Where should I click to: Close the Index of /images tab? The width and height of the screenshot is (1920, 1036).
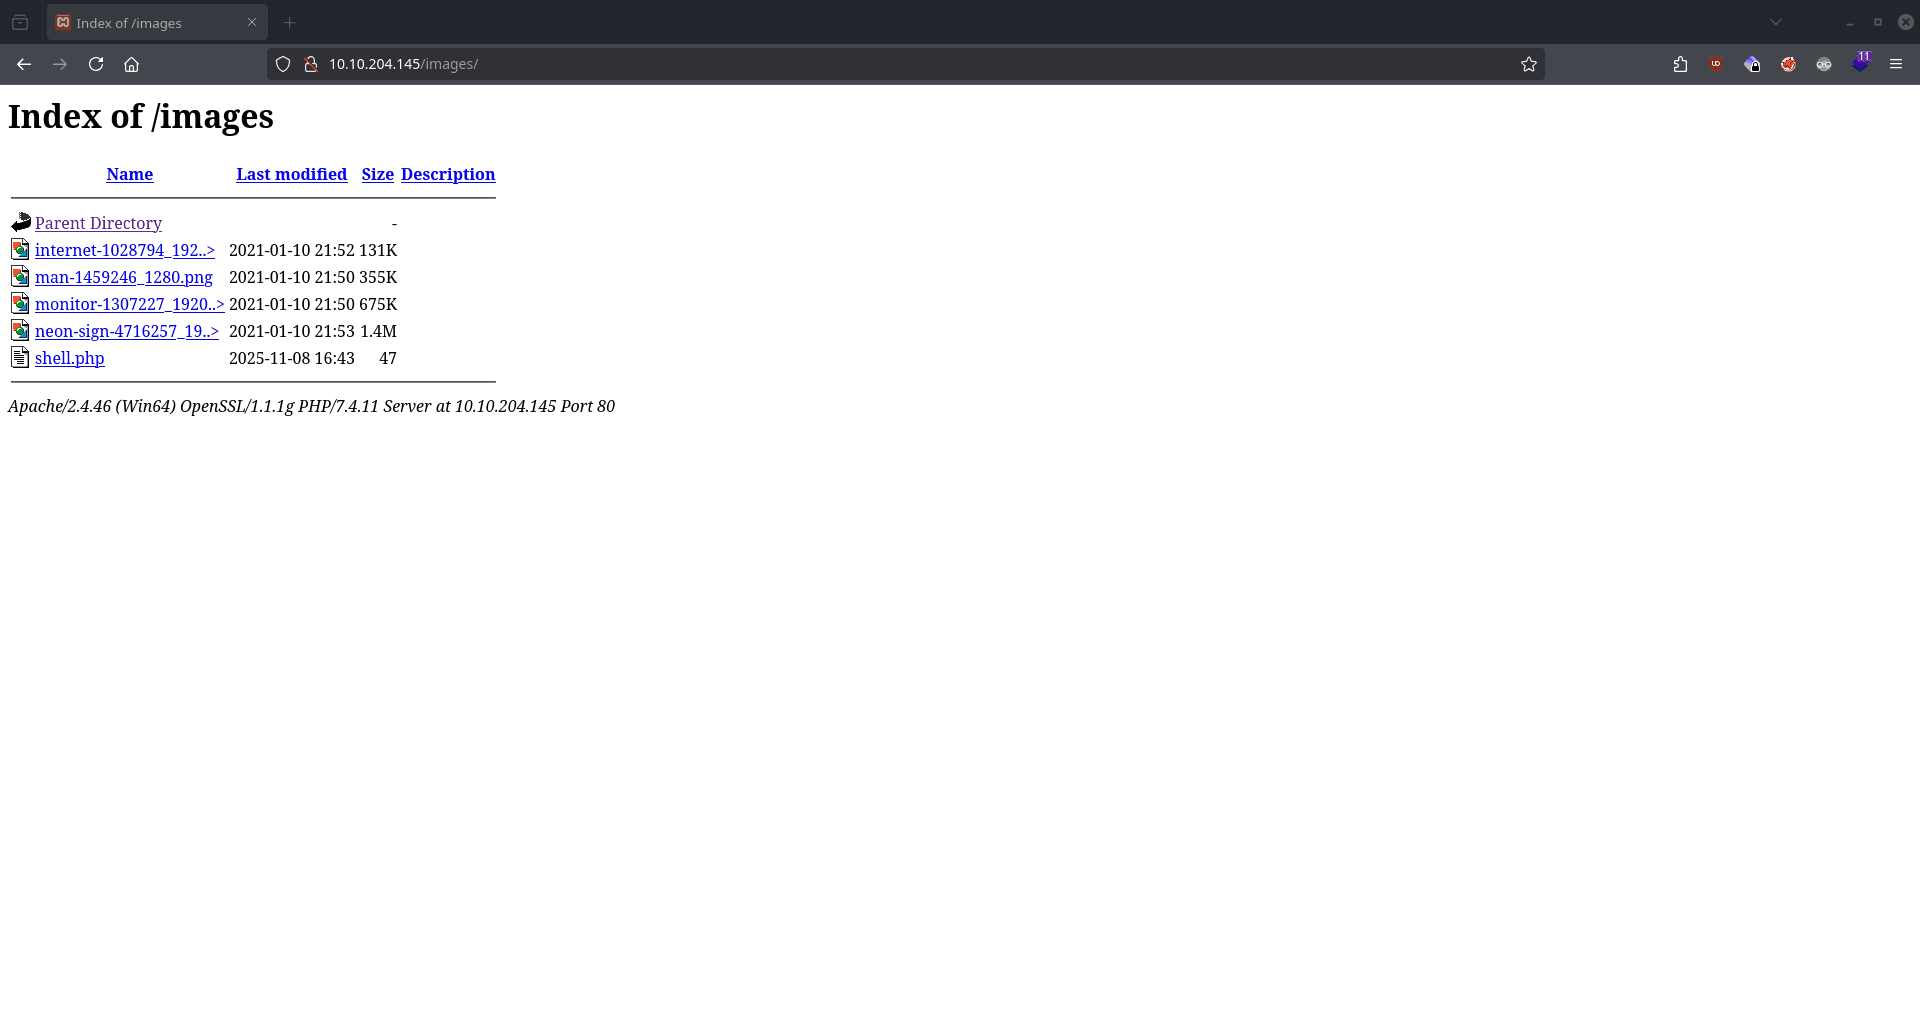coord(252,22)
